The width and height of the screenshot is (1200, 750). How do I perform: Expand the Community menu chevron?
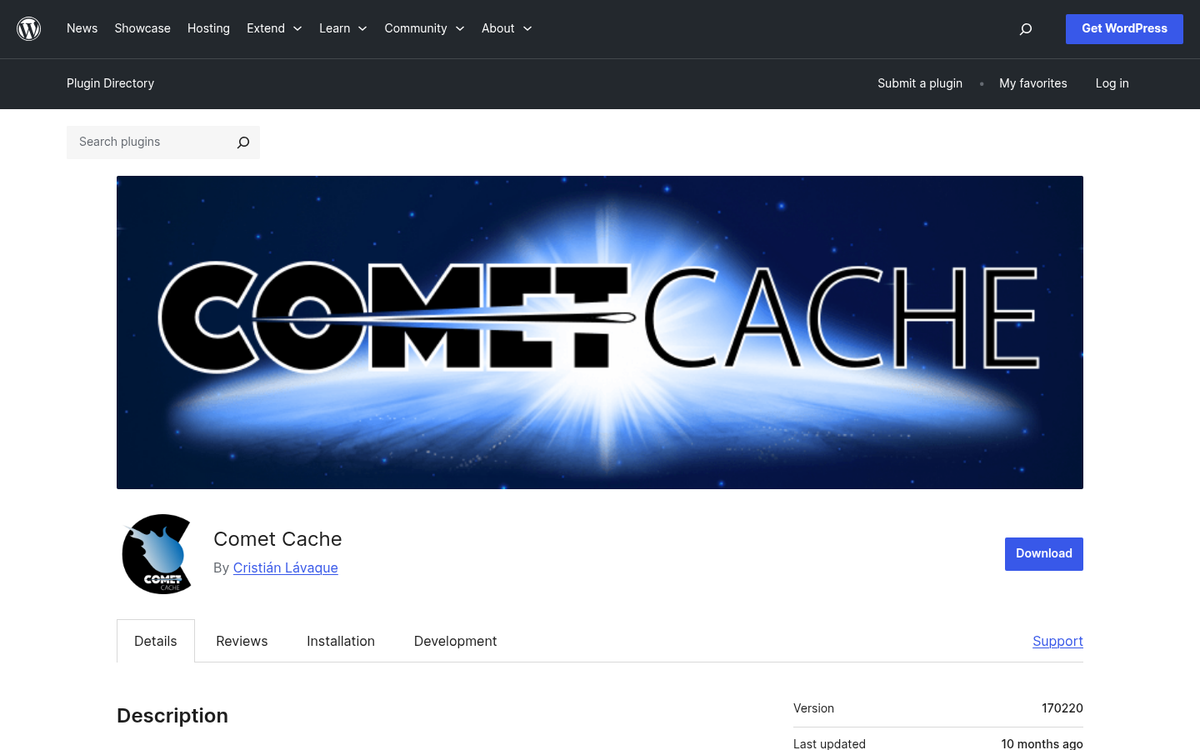460,29
